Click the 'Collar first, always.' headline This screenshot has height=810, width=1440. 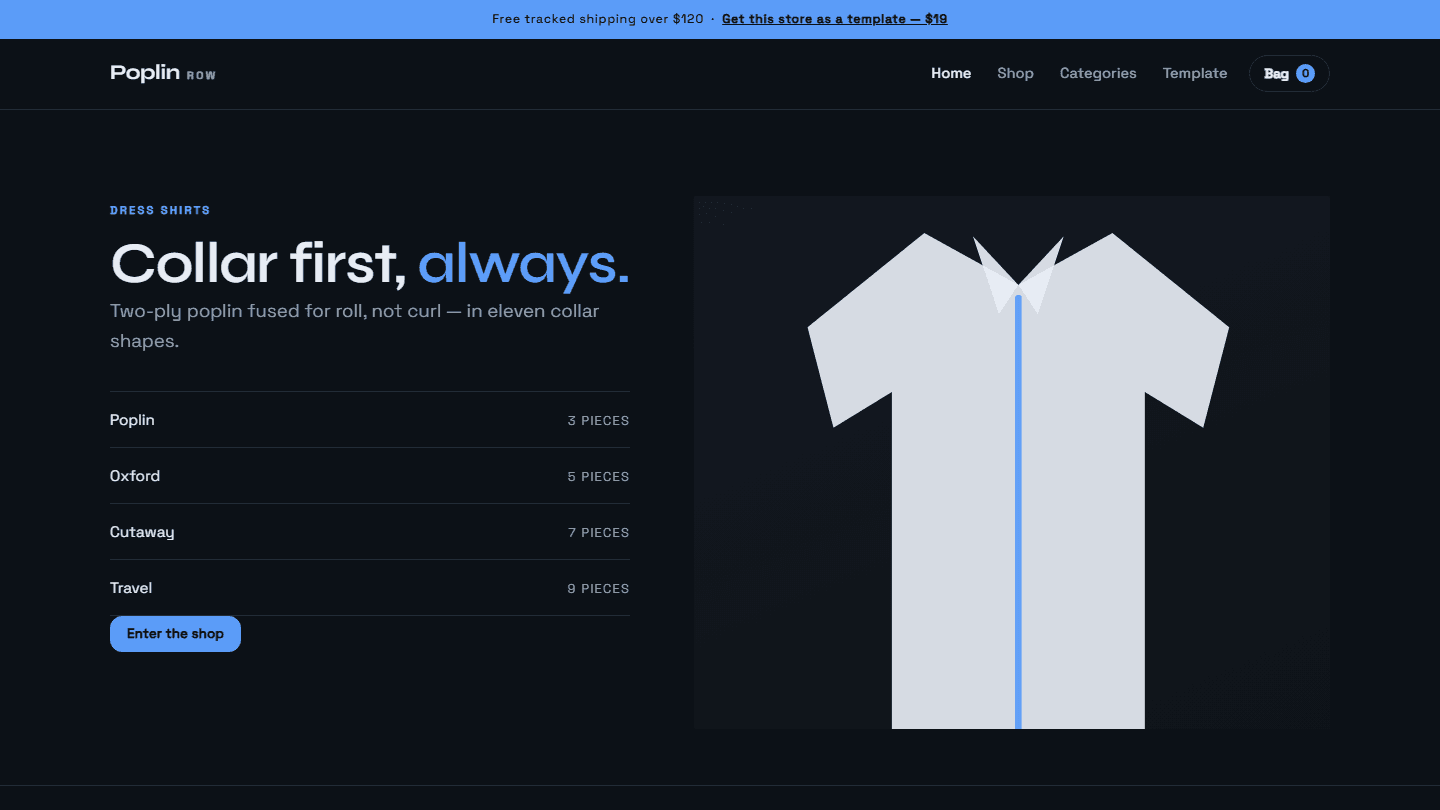[x=370, y=263]
